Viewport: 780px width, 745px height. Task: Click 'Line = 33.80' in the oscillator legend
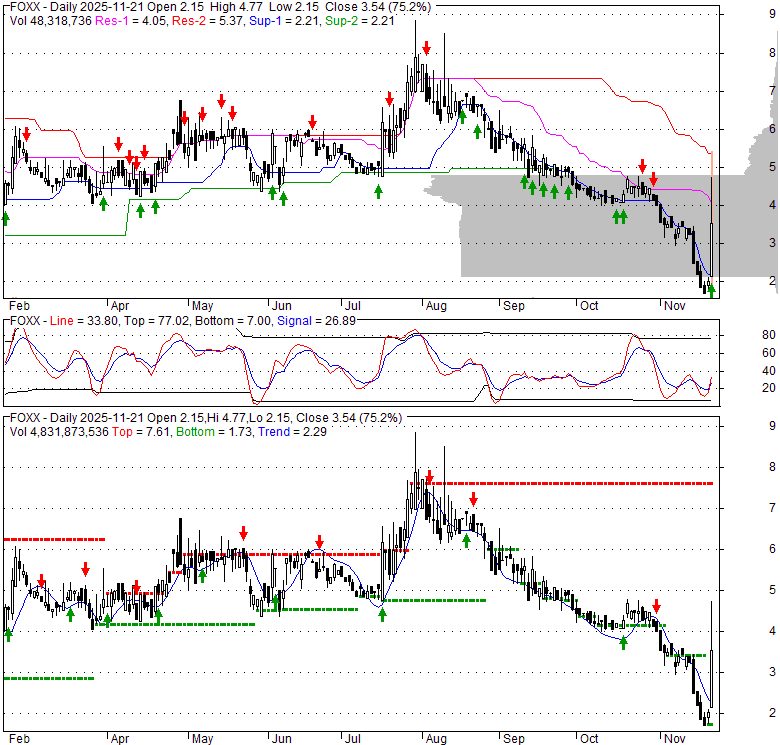pos(84,321)
